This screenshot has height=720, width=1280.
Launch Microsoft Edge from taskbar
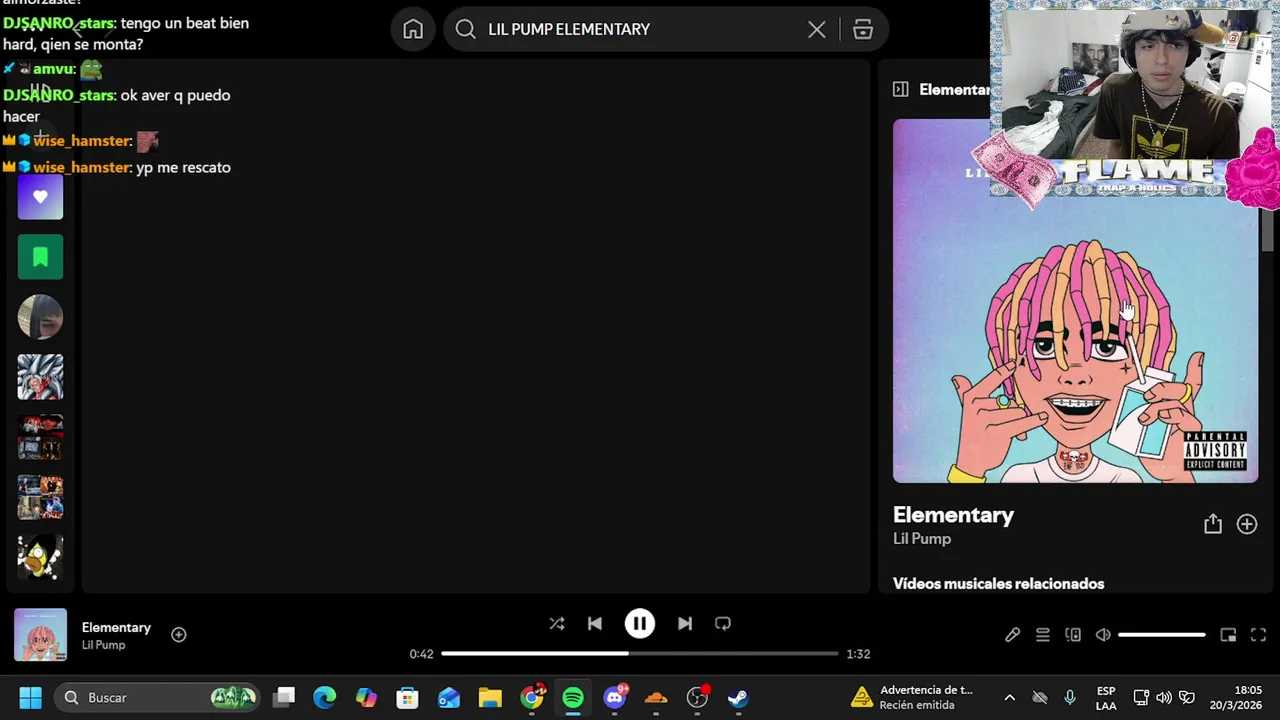click(x=325, y=698)
